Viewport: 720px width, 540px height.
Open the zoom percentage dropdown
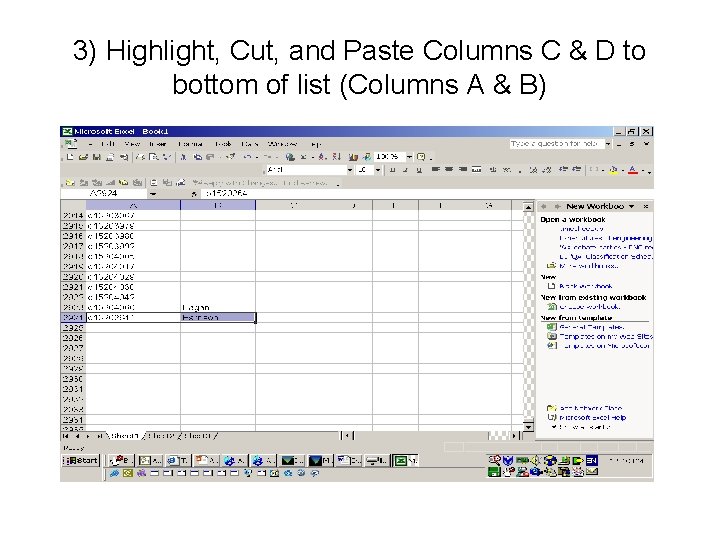pyautogui.click(x=409, y=157)
